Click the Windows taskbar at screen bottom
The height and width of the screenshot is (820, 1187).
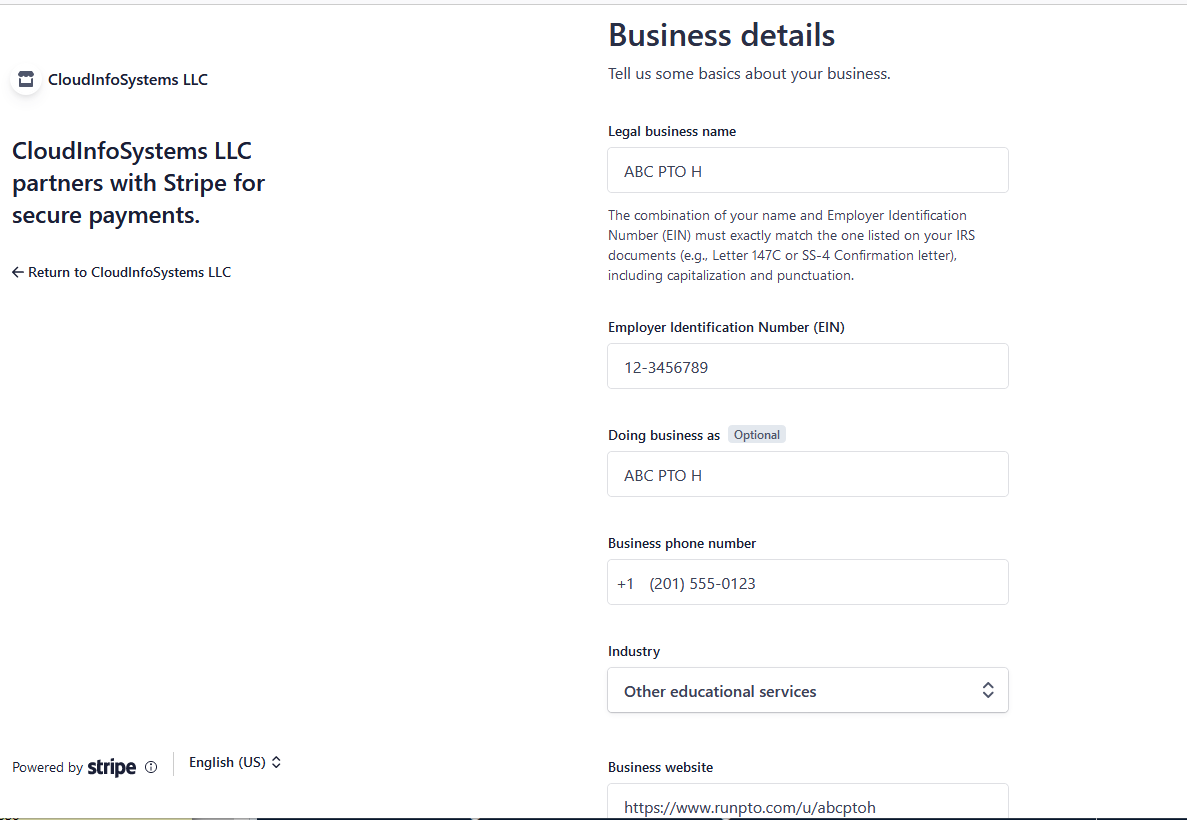tap(593, 817)
